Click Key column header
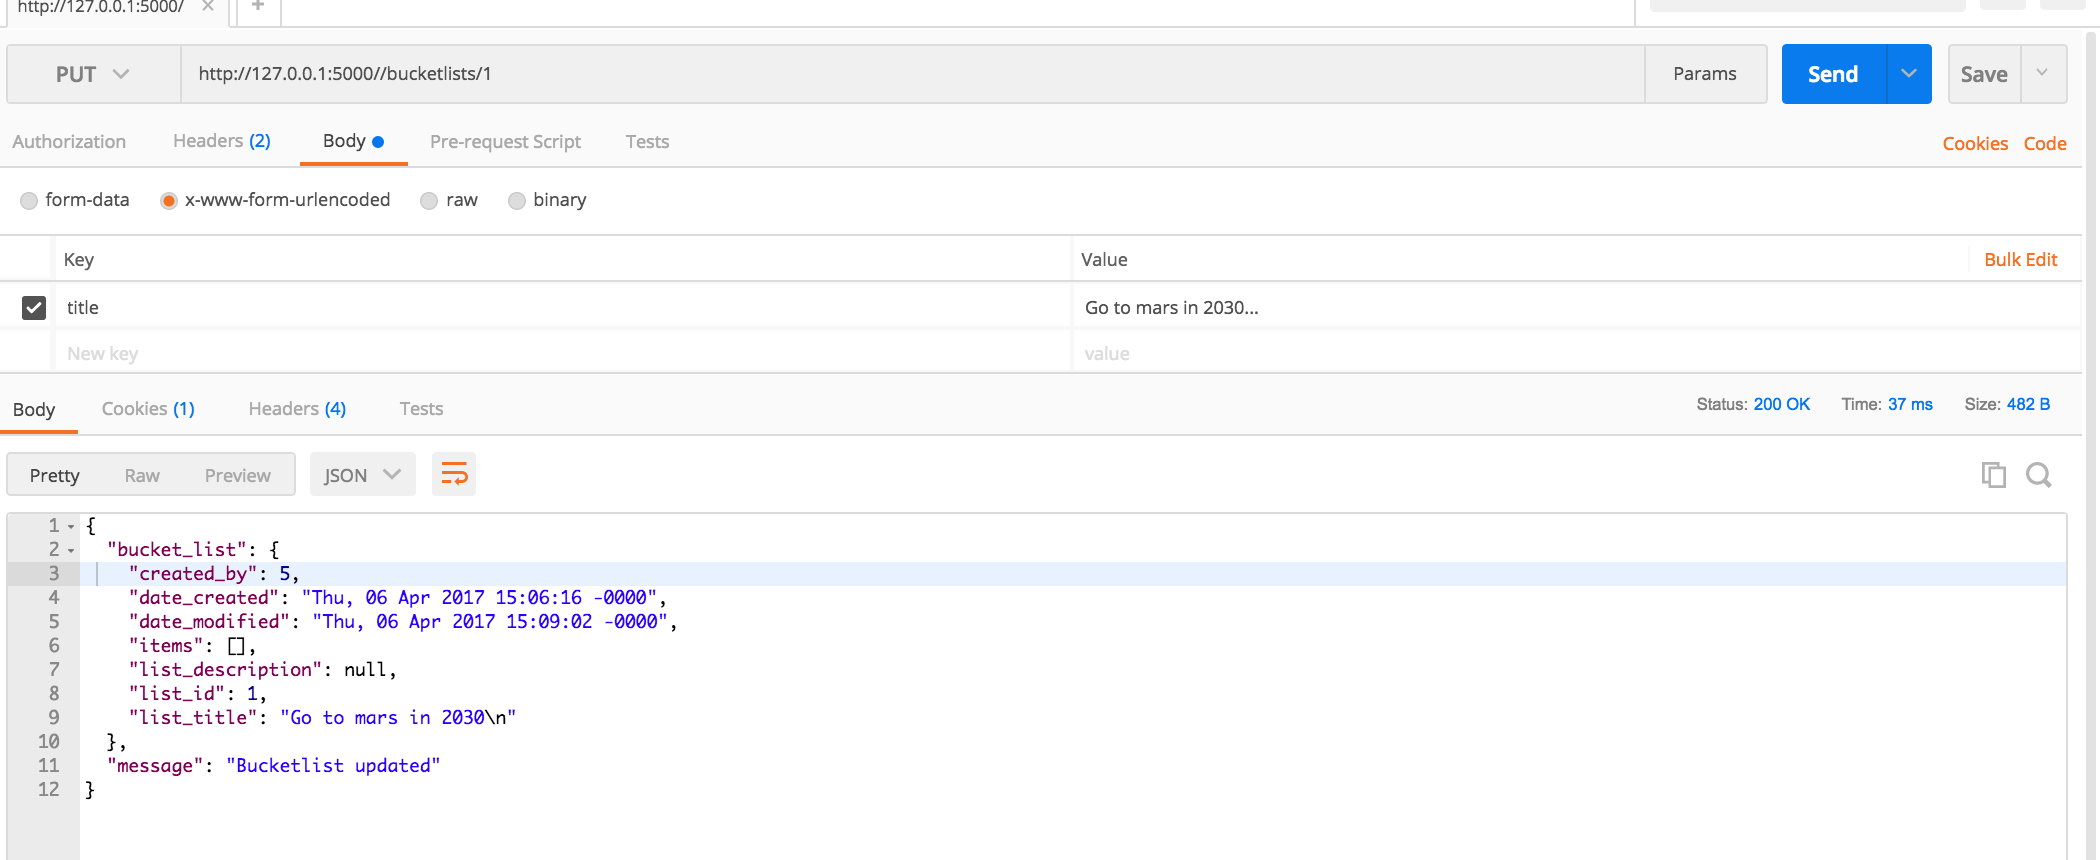This screenshot has width=2100, height=860. pyautogui.click(x=79, y=259)
